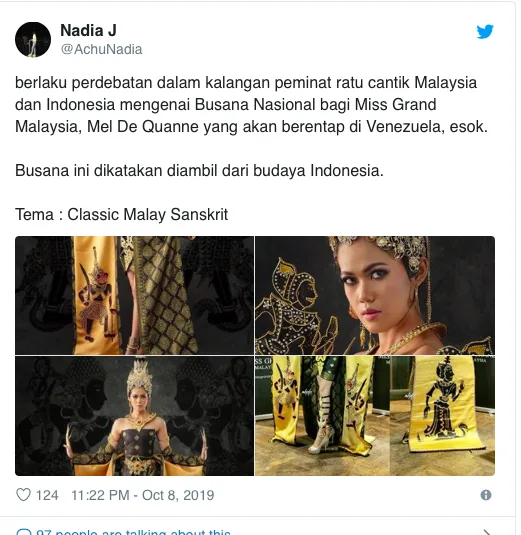Open top-left puppet skirt photo

click(x=134, y=295)
